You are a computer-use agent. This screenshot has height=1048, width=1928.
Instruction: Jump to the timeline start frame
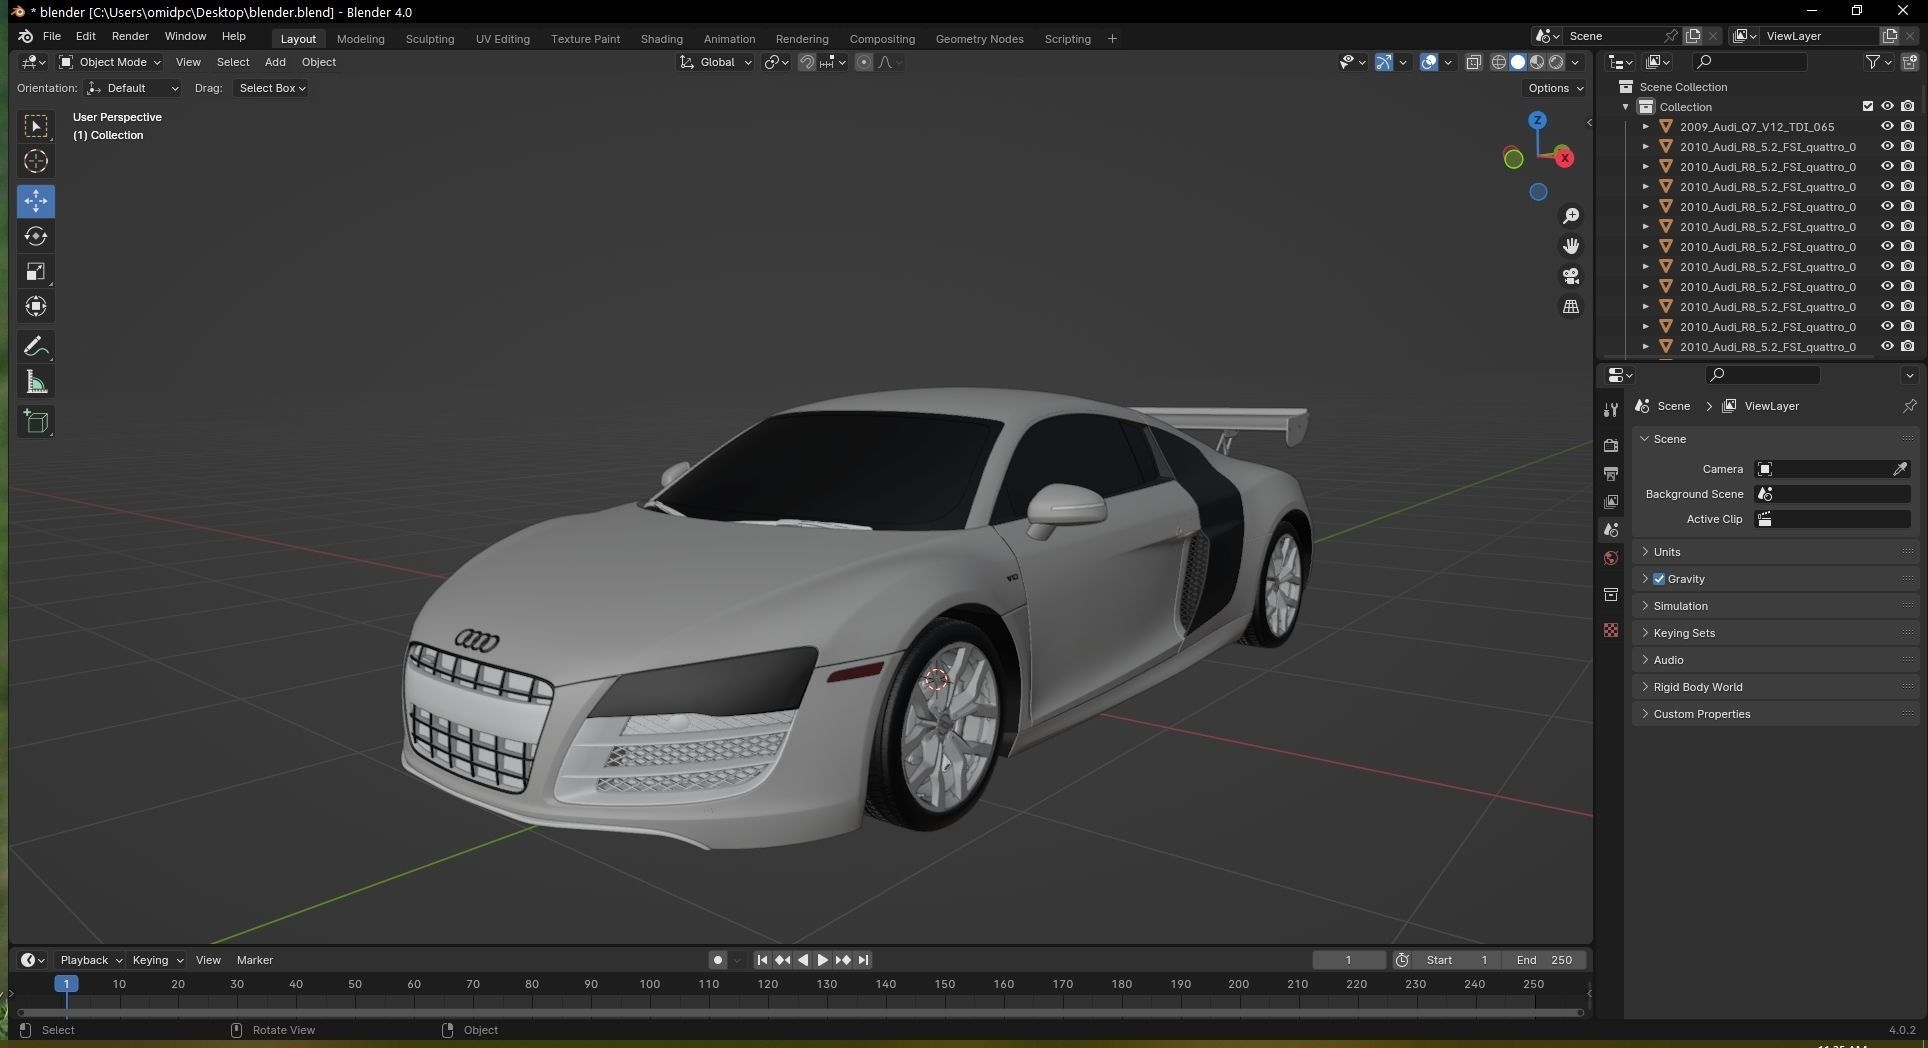(x=762, y=960)
